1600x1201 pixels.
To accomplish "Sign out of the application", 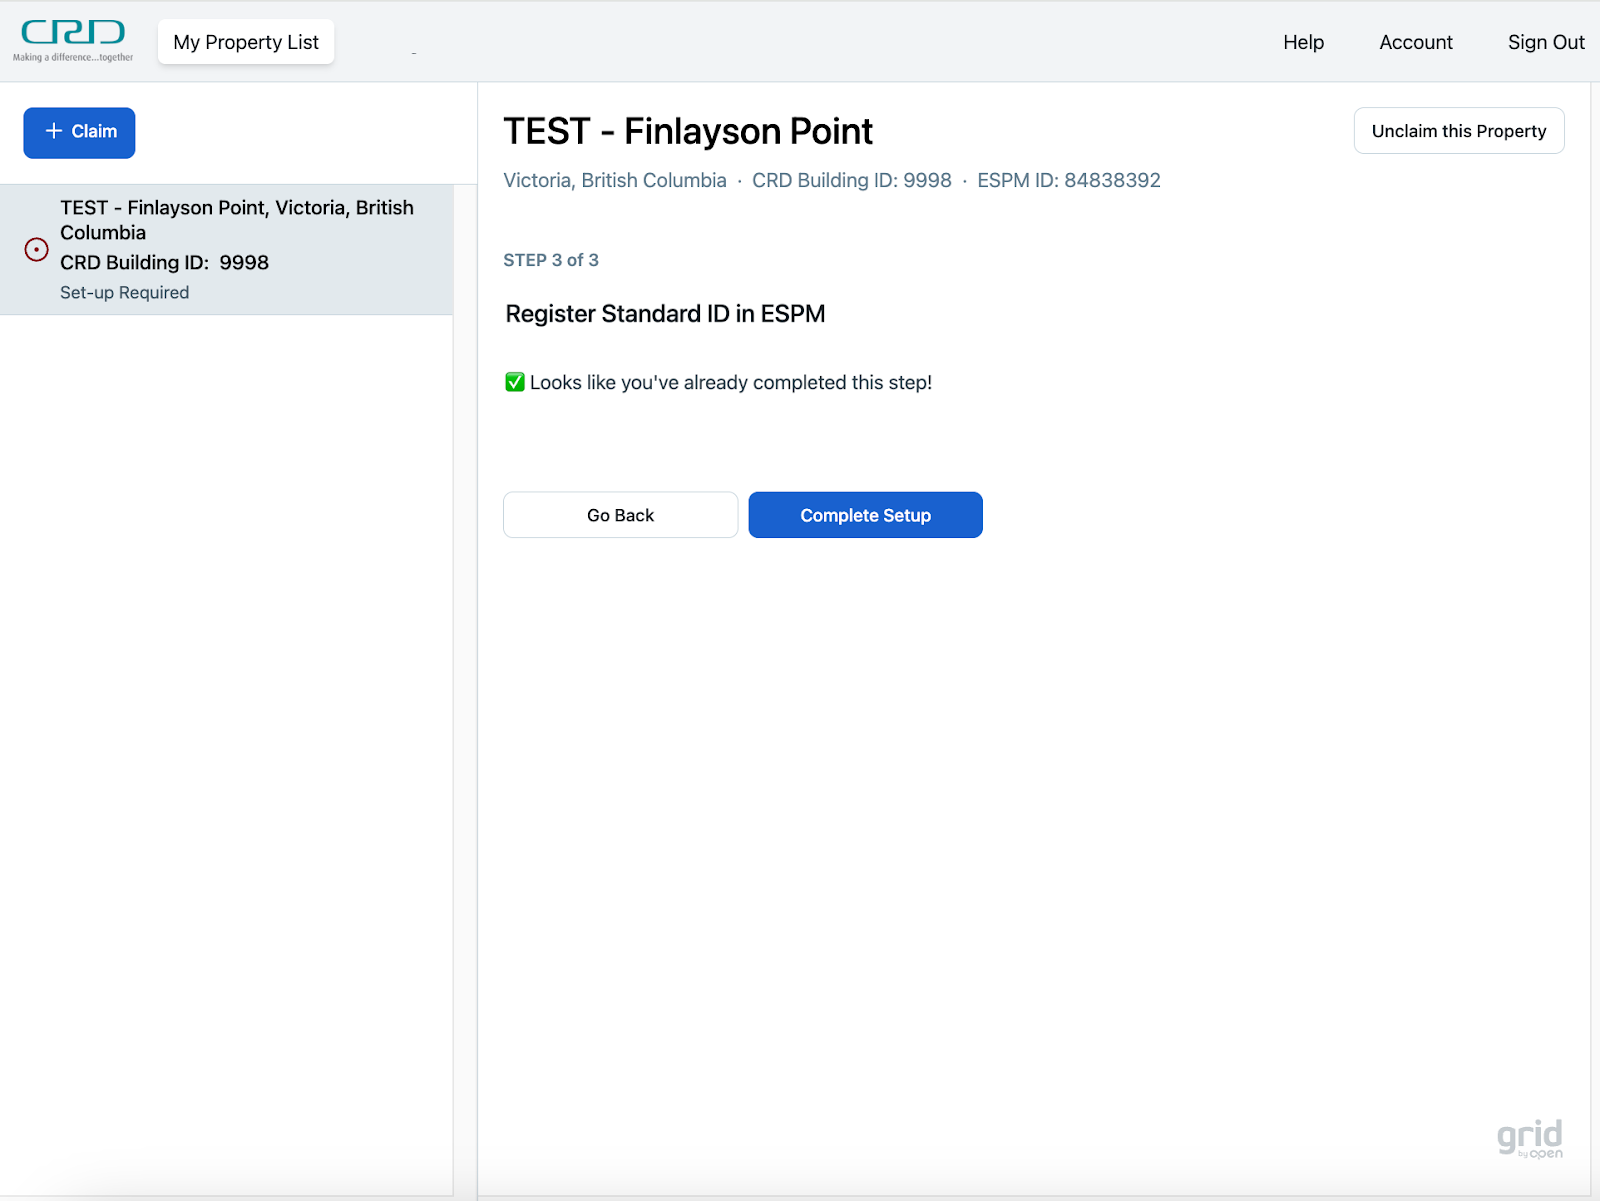I will (x=1545, y=42).
